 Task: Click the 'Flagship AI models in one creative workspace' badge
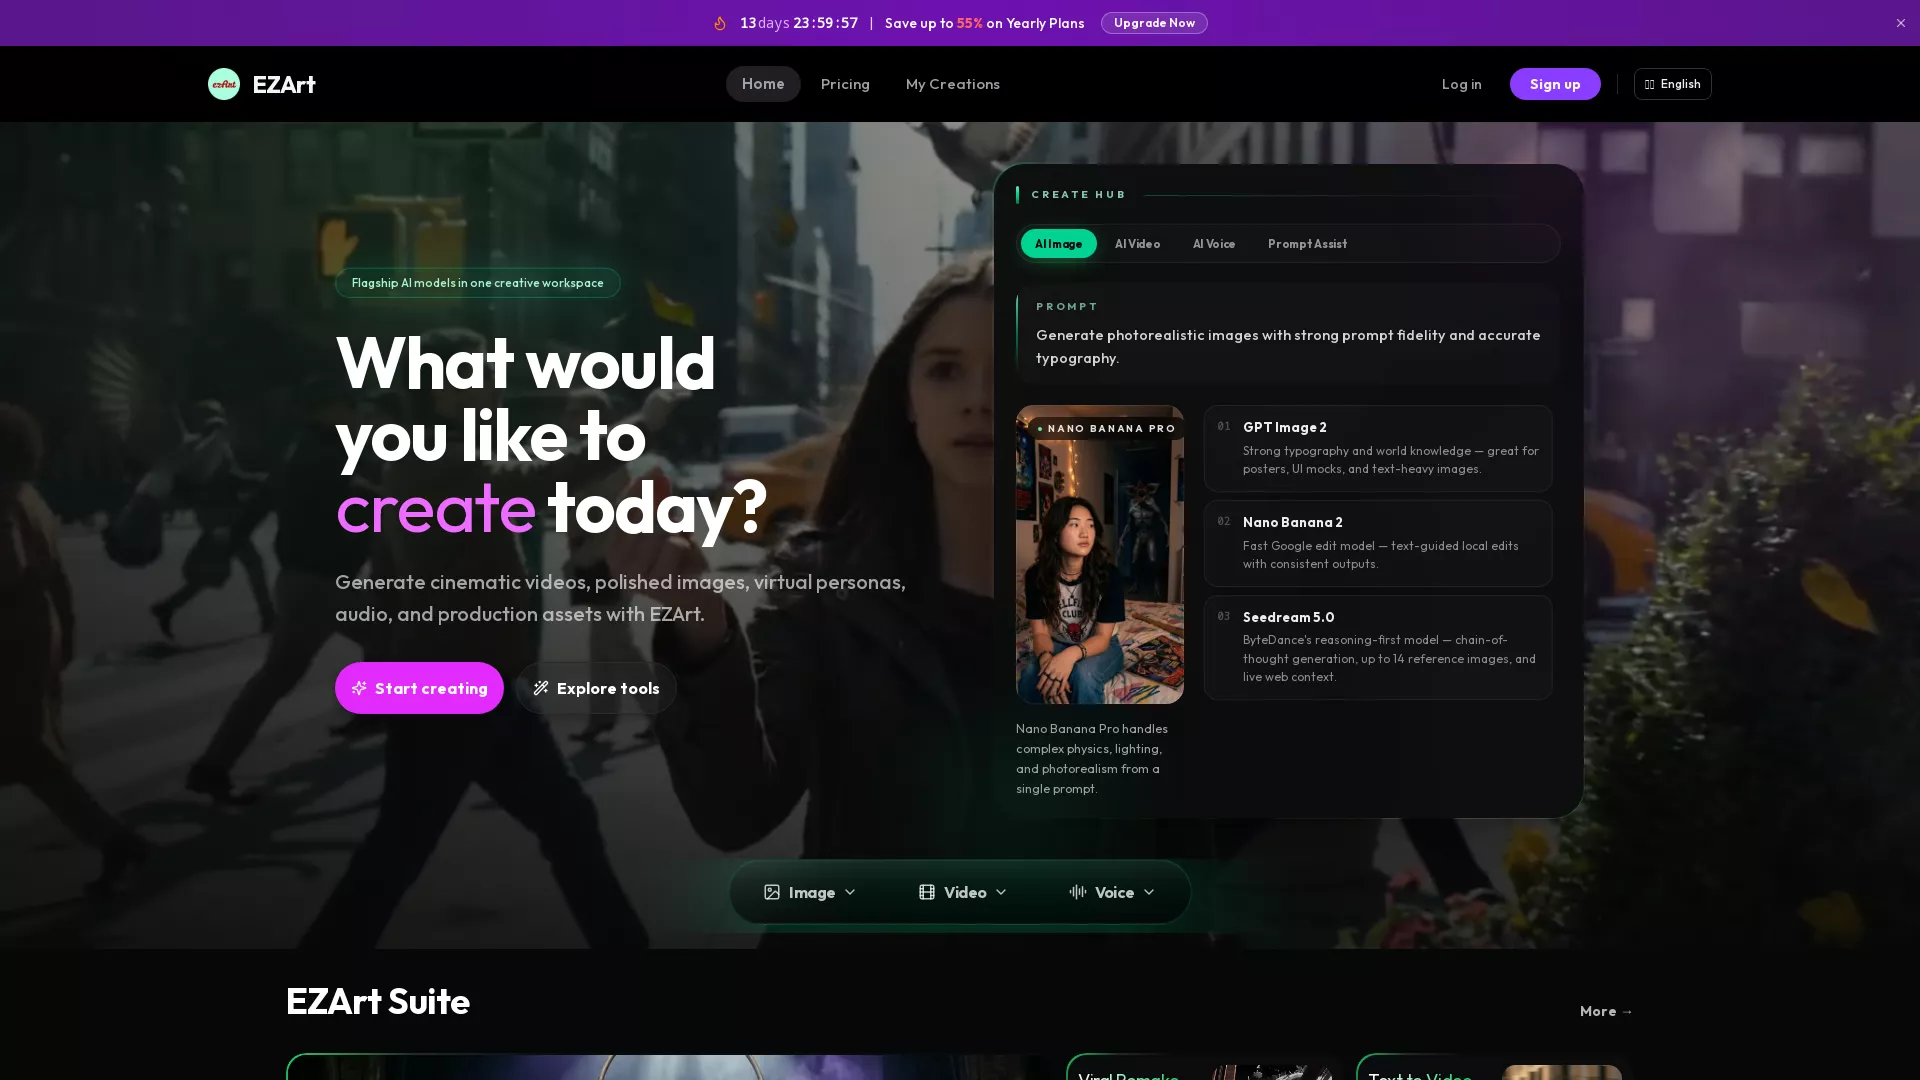[x=478, y=283]
